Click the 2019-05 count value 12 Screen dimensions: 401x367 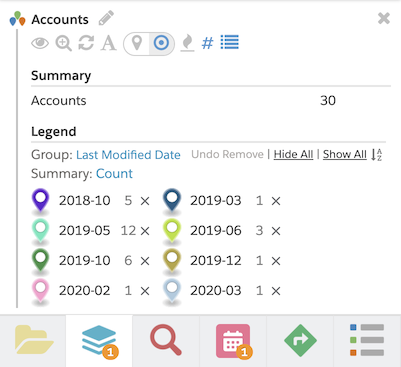coord(128,231)
